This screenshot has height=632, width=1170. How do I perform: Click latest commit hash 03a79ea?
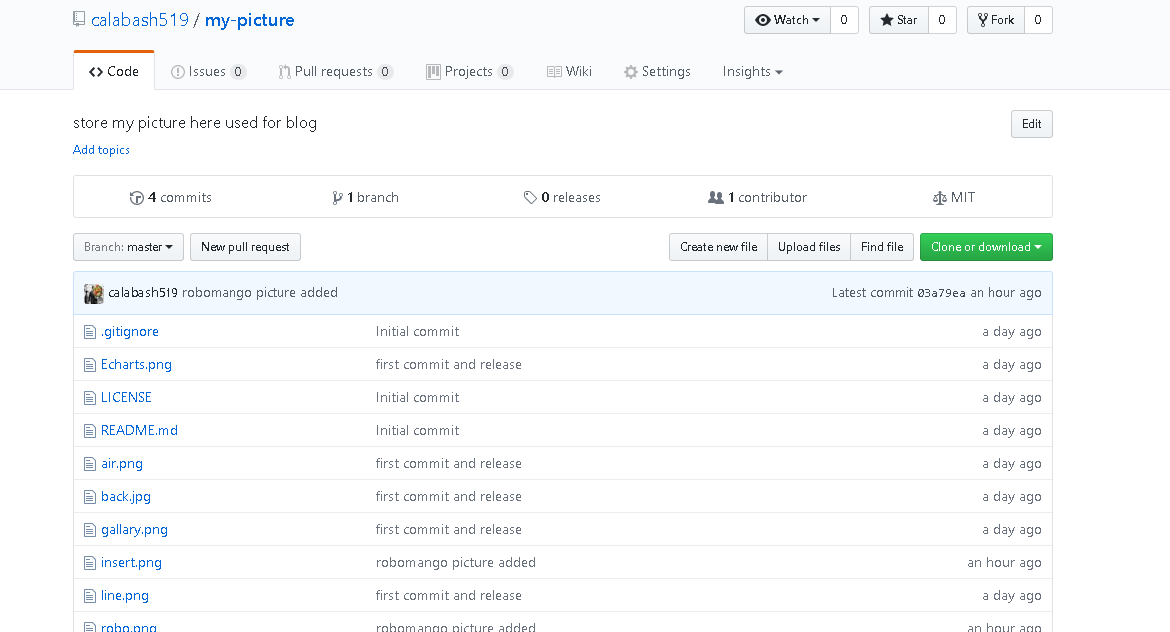click(942, 293)
